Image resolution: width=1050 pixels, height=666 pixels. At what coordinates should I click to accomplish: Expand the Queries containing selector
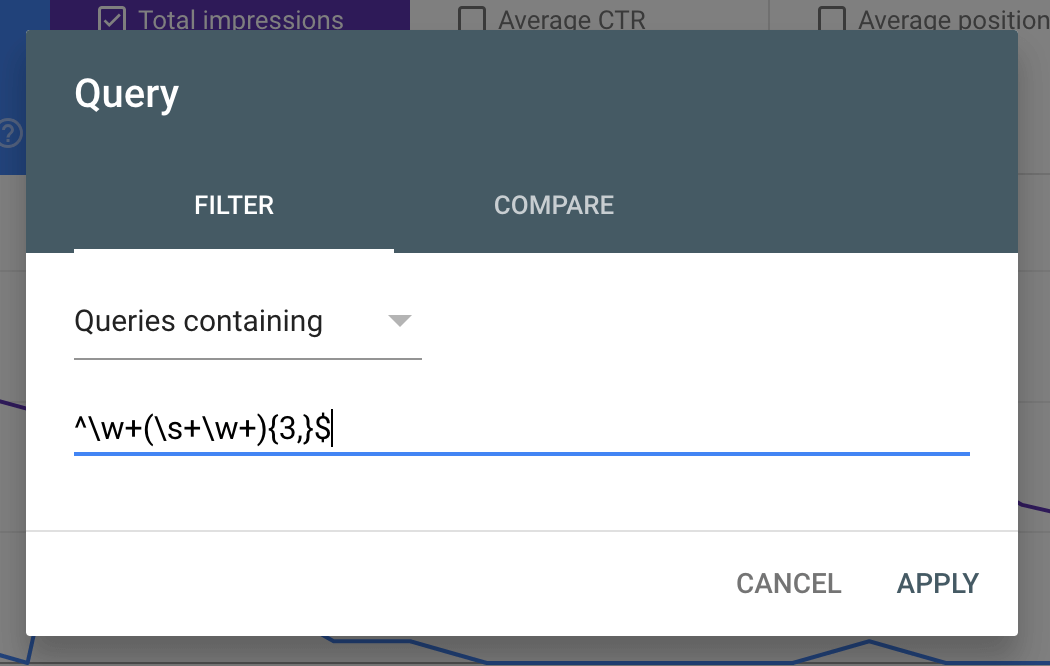[248, 323]
